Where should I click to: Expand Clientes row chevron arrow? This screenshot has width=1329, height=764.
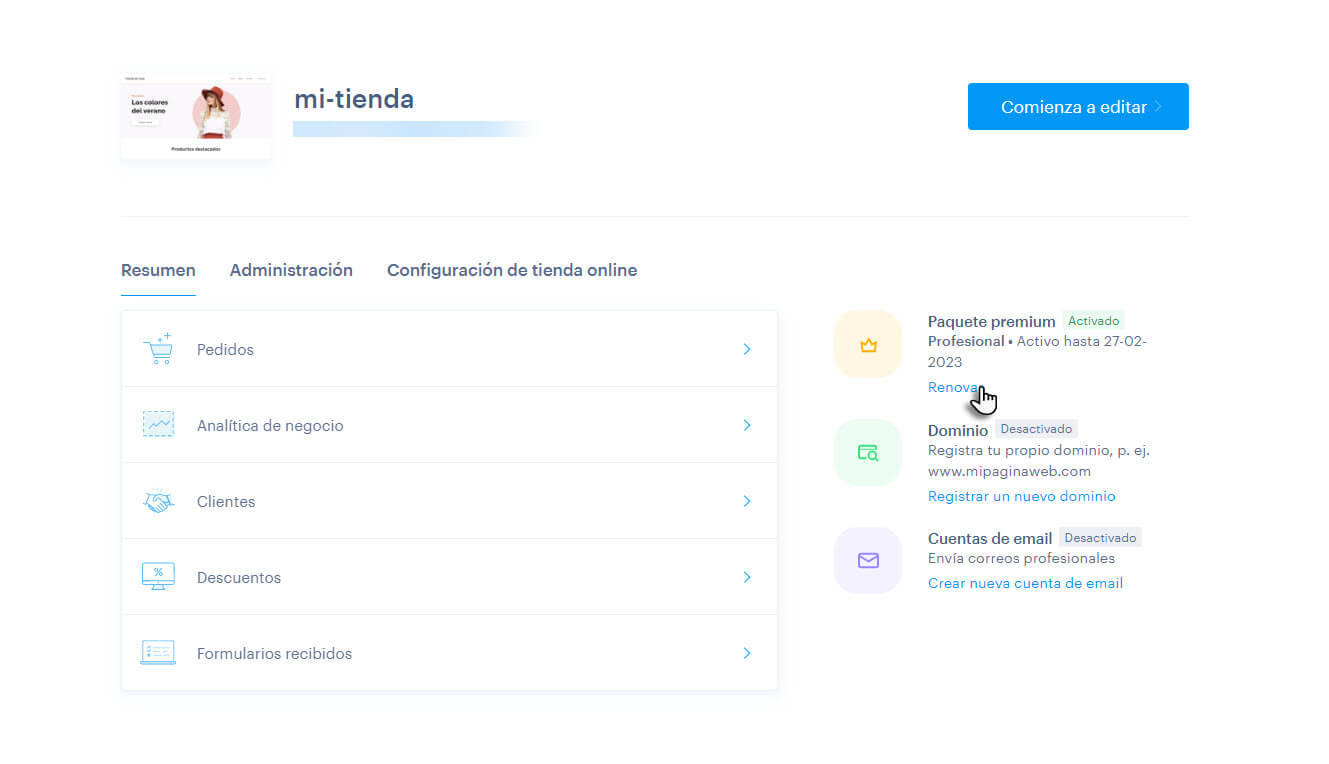pos(747,501)
